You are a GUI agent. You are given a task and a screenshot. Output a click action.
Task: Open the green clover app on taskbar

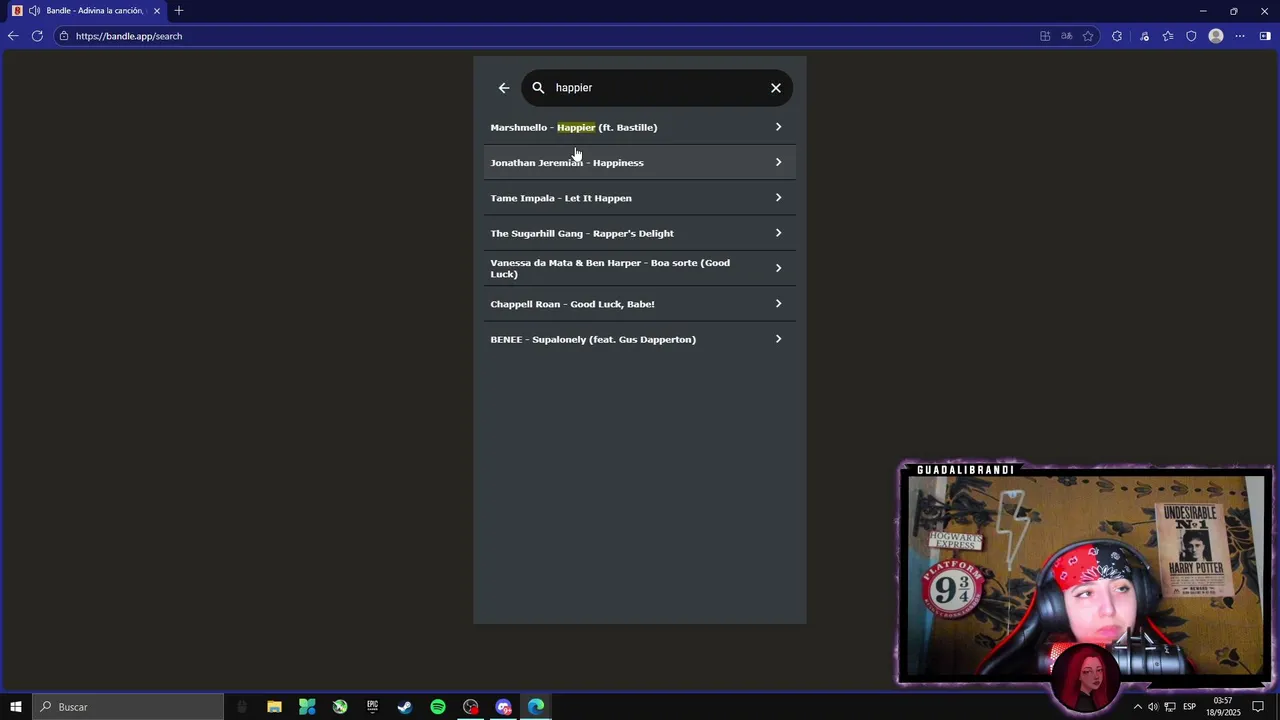point(307,707)
